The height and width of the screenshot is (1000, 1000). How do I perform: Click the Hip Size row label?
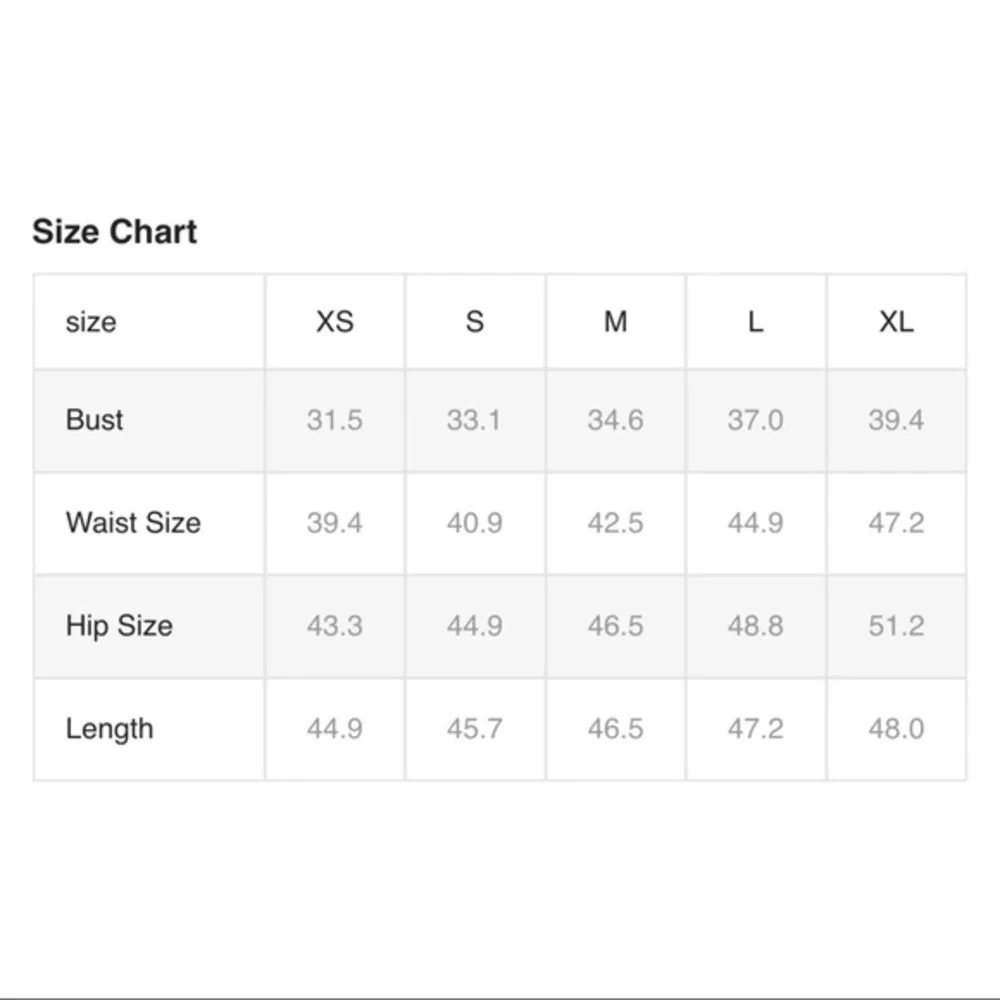click(x=119, y=626)
